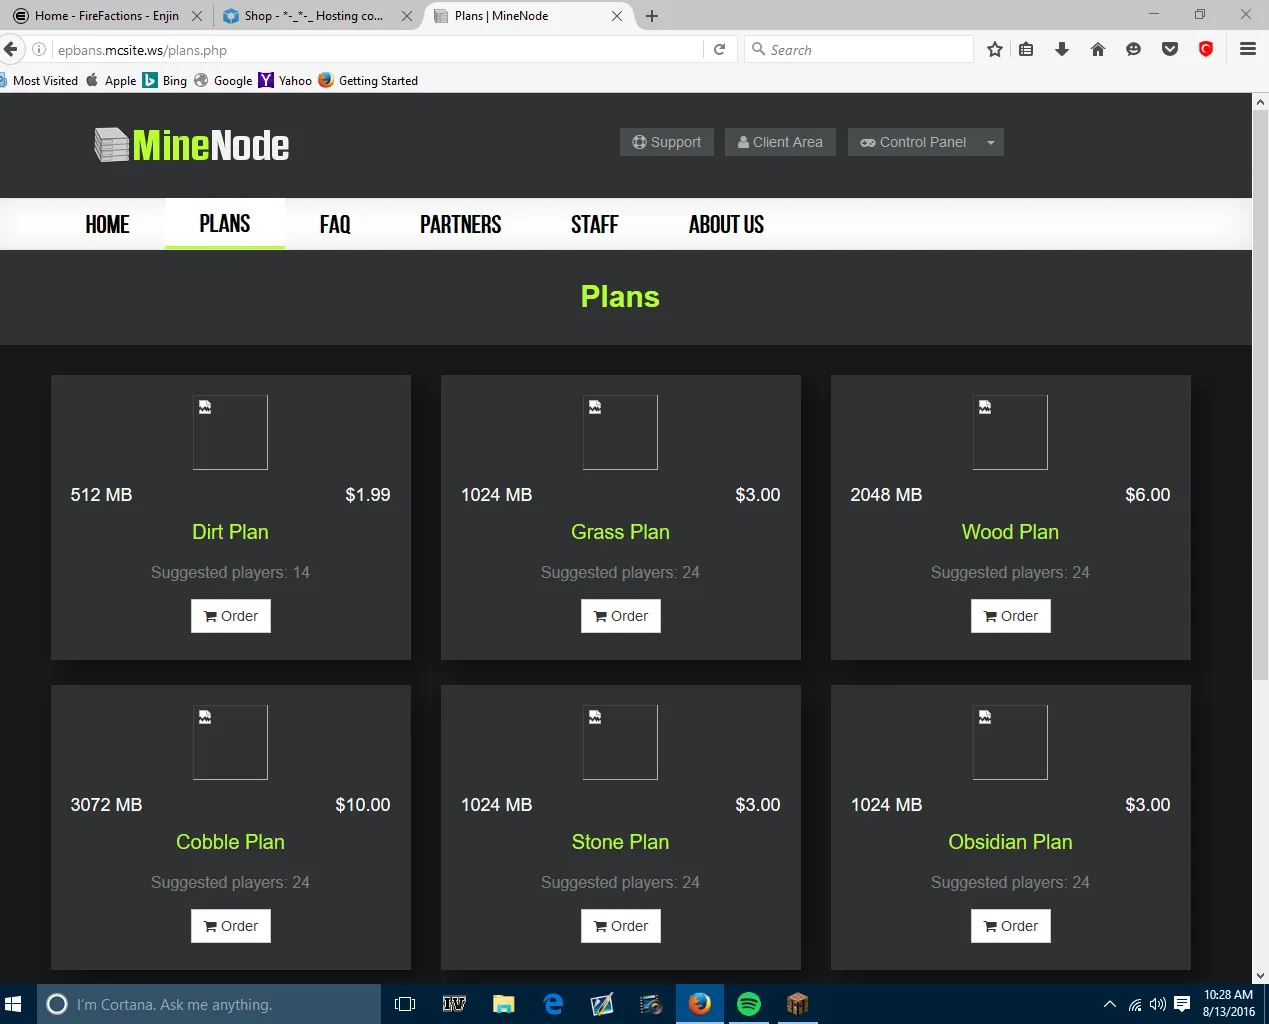Close the Home - FireFactions tab
The height and width of the screenshot is (1024, 1269).
click(196, 16)
